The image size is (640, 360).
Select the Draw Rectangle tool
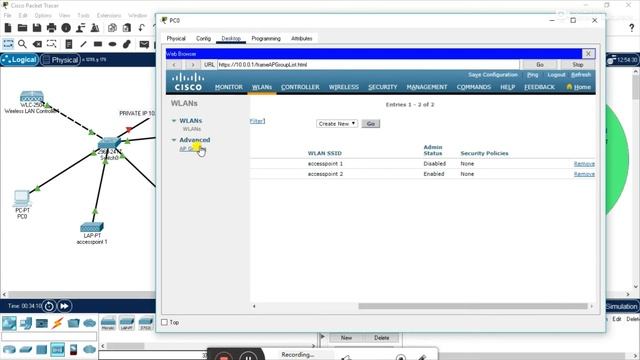[x=98, y=44]
